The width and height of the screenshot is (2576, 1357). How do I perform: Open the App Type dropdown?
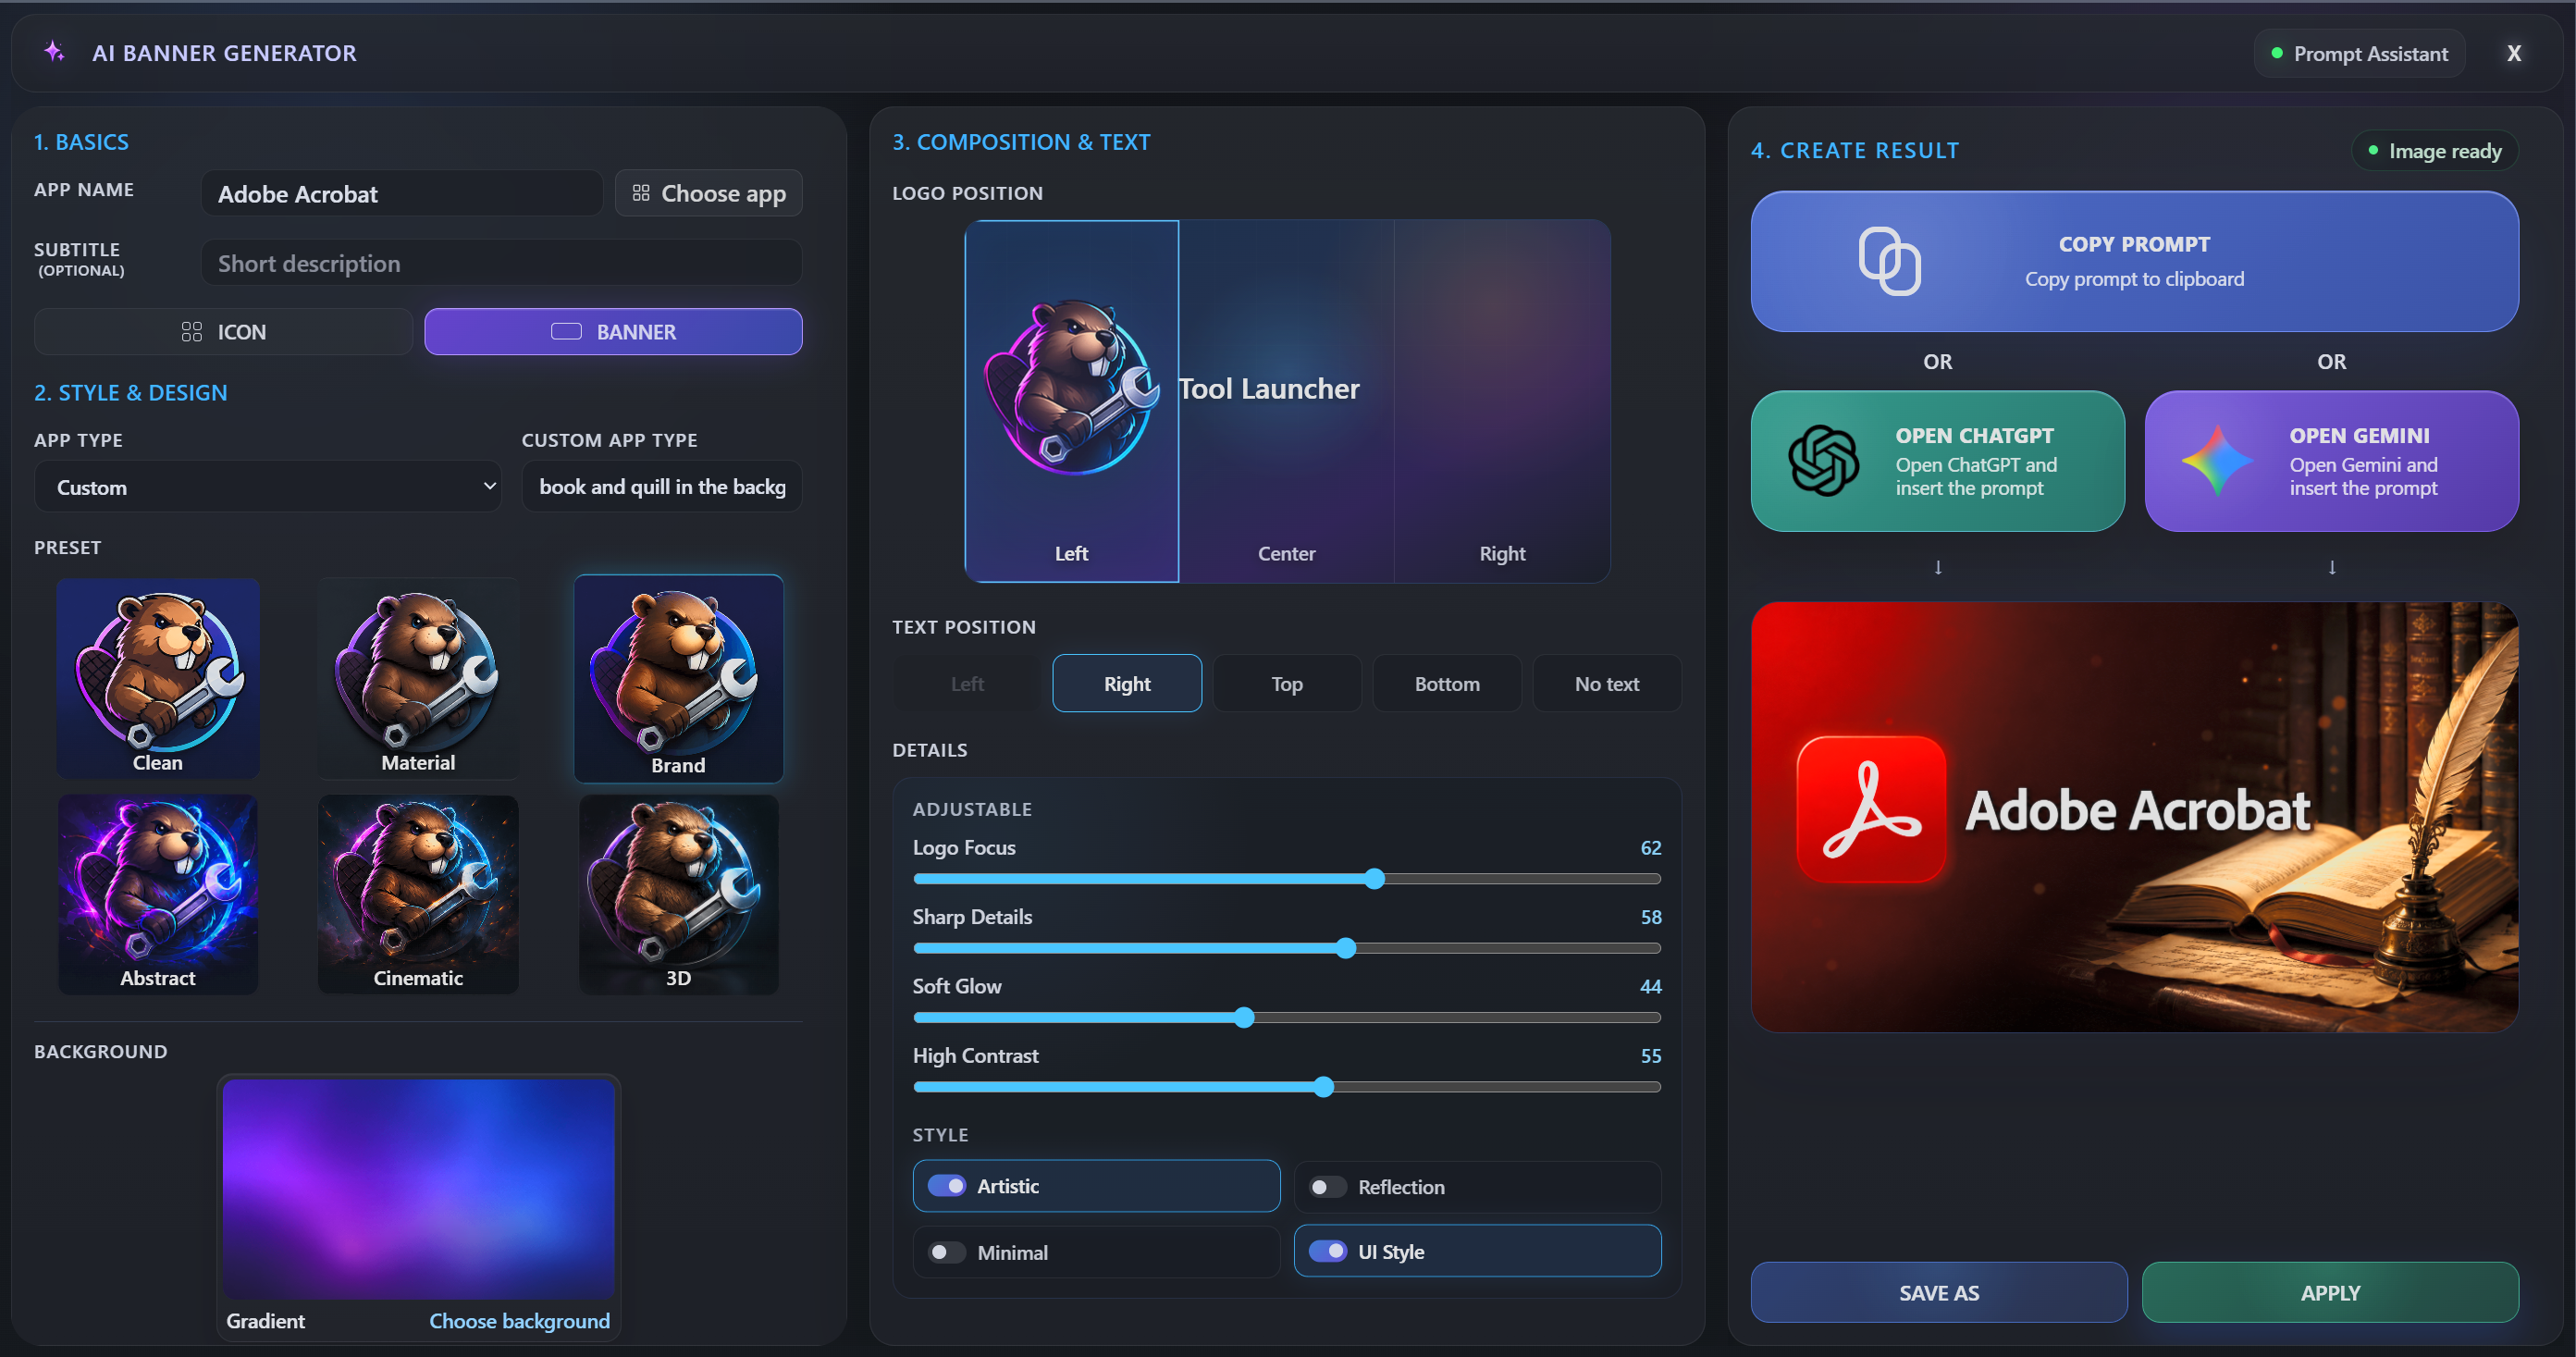268,487
